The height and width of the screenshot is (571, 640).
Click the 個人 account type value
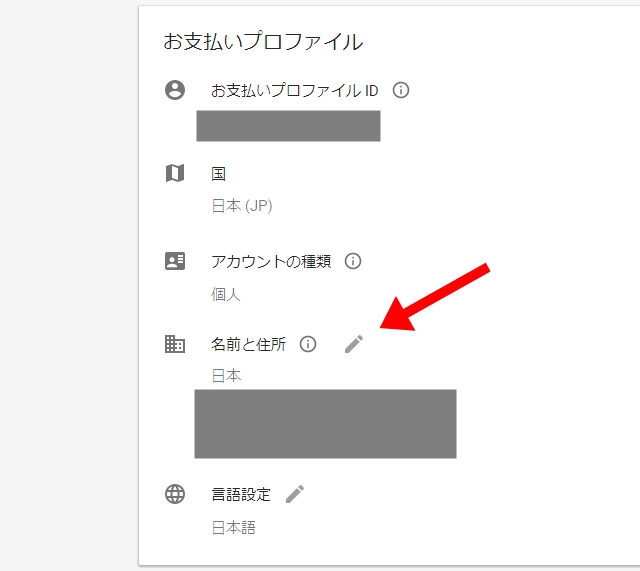[x=226, y=294]
